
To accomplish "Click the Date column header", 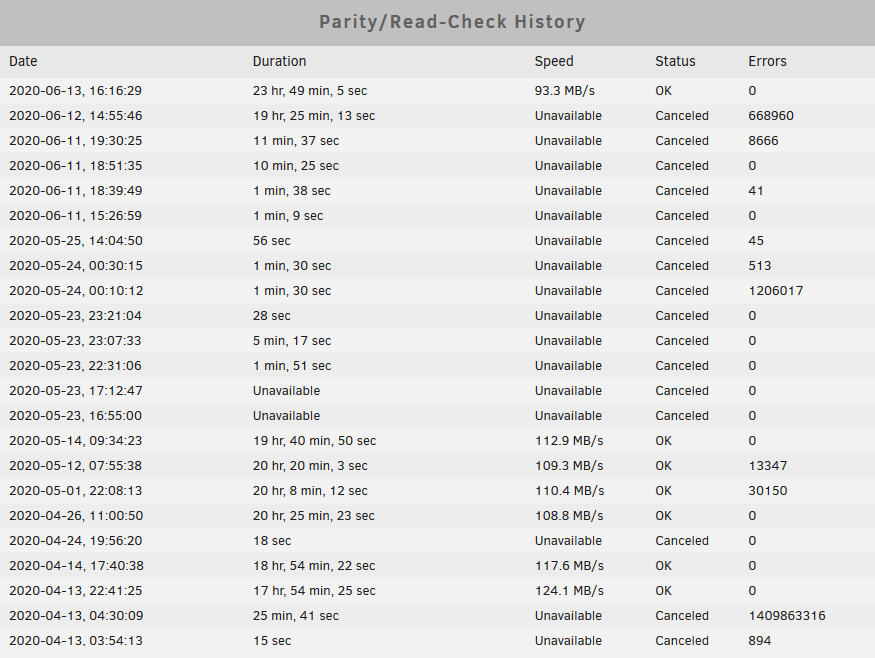I will [23, 61].
